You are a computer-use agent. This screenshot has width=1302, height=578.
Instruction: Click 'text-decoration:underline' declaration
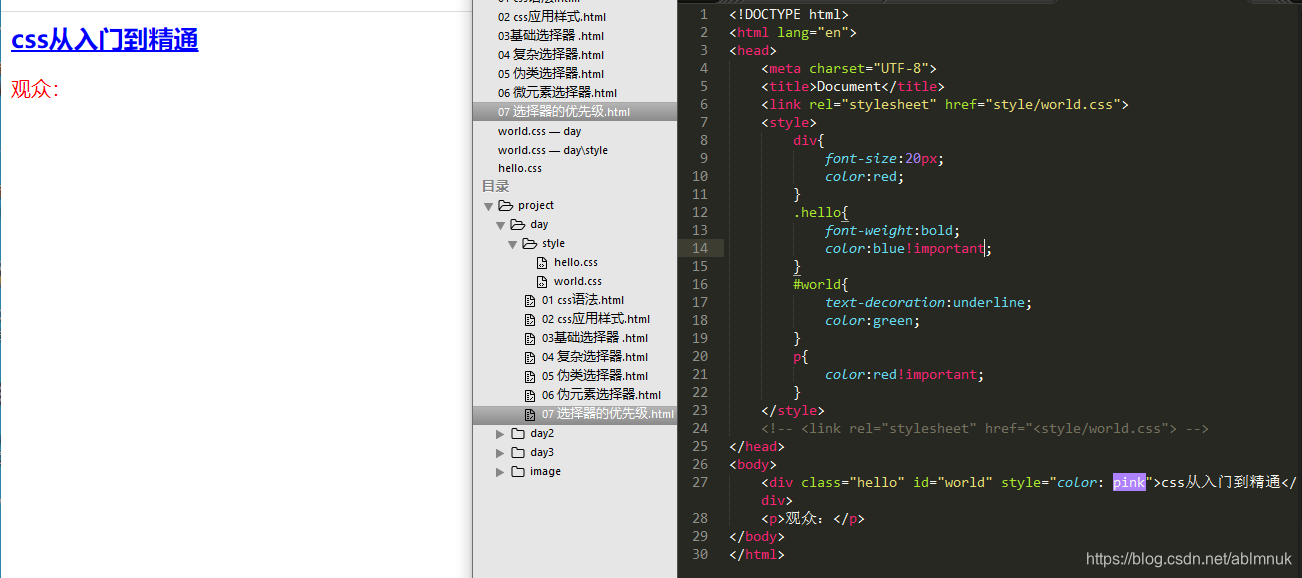point(925,302)
